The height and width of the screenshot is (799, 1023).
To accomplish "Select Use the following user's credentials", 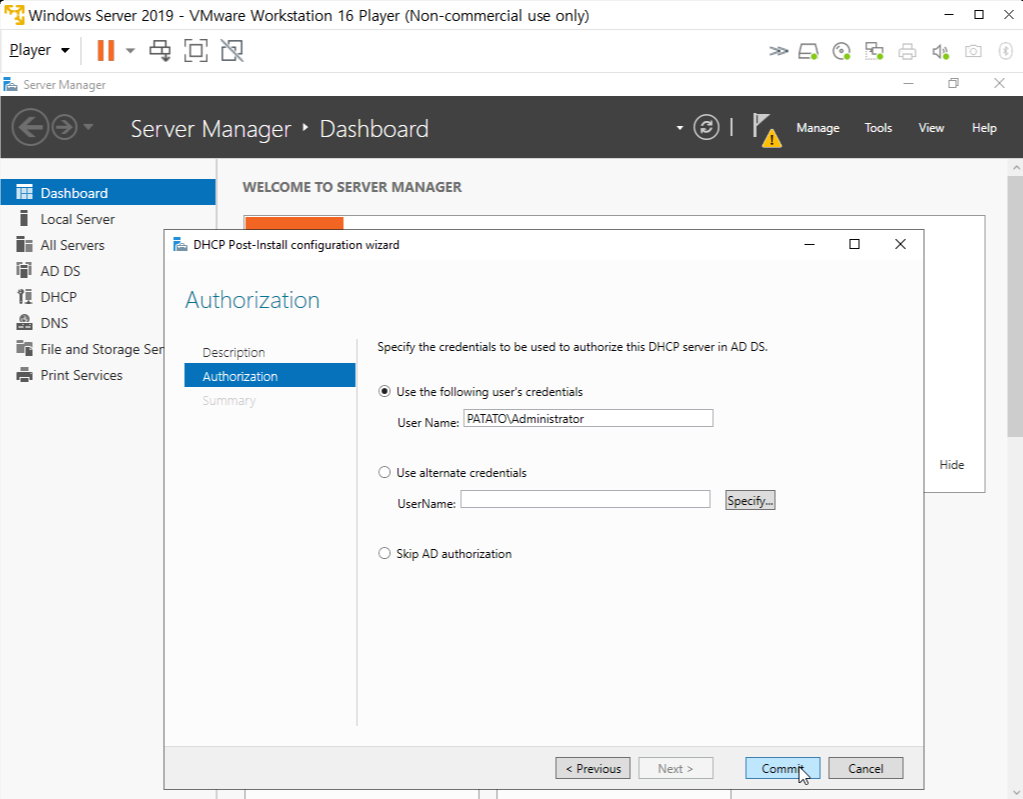I will pos(384,391).
